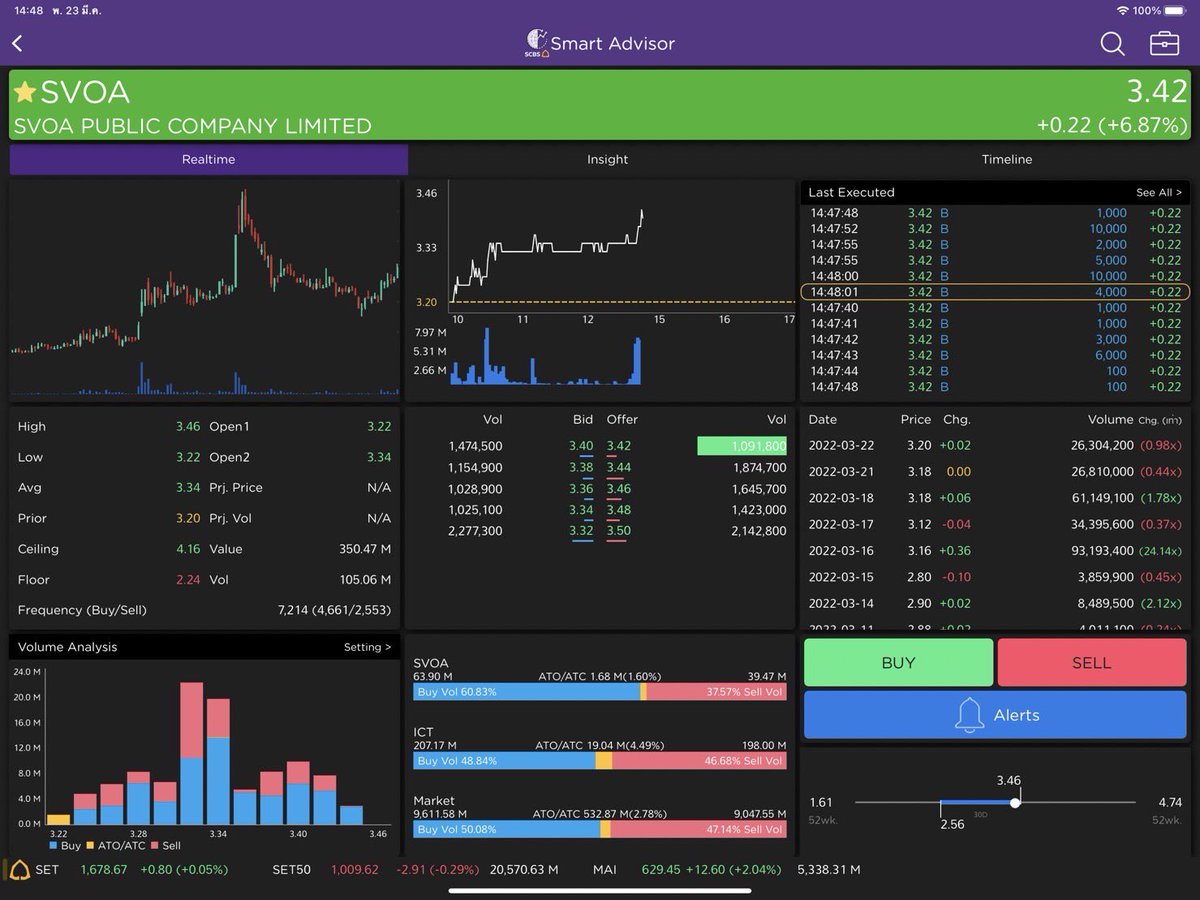Tap the SET50 index value 1,009.62
This screenshot has width=1200, height=900.
355,869
